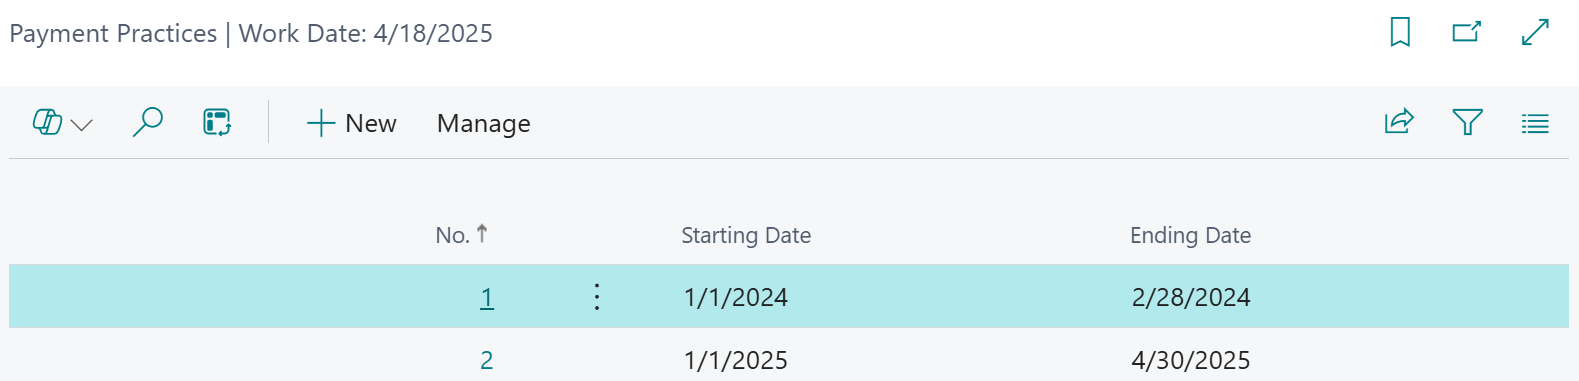Open the analysis mode icon
The image size is (1579, 381).
click(217, 123)
